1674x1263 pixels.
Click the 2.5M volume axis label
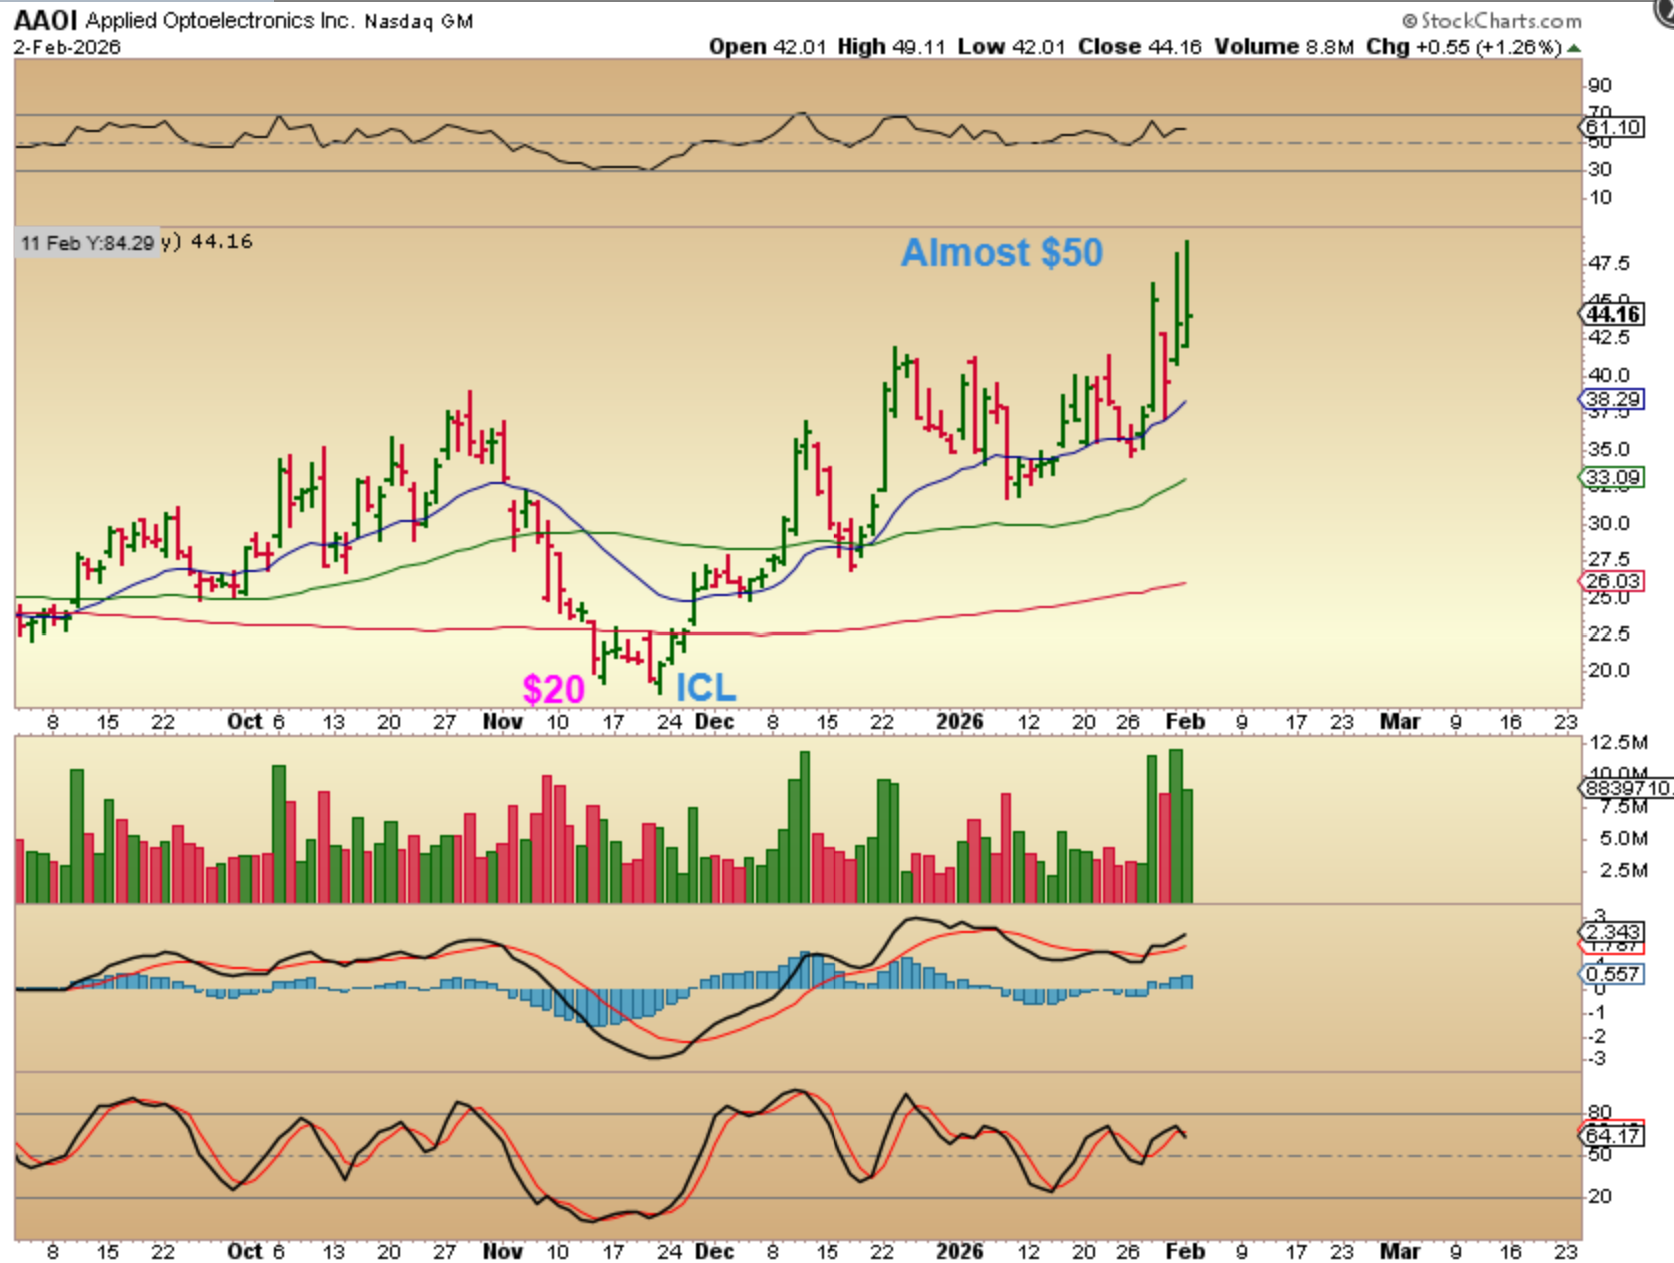click(1623, 870)
